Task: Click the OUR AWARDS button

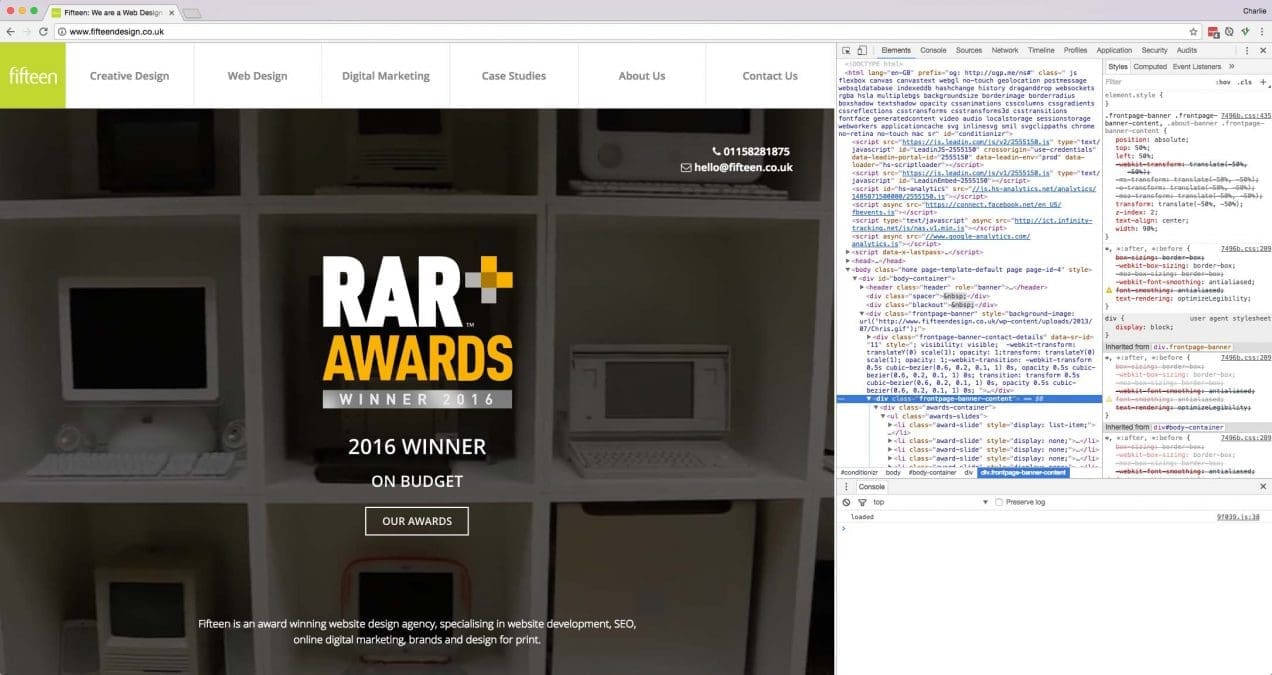Action: [416, 521]
